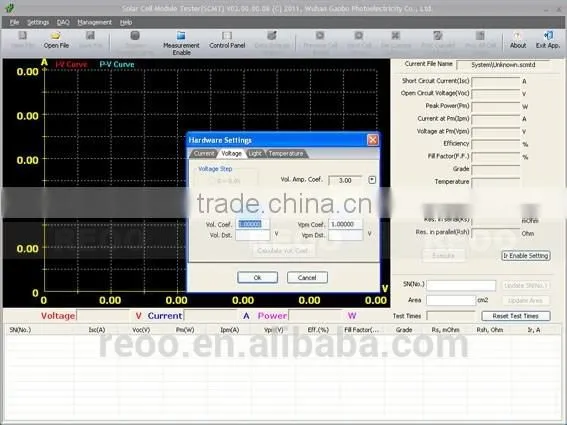Click the Ir Enable Setting button
The height and width of the screenshot is (425, 567).
526,256
